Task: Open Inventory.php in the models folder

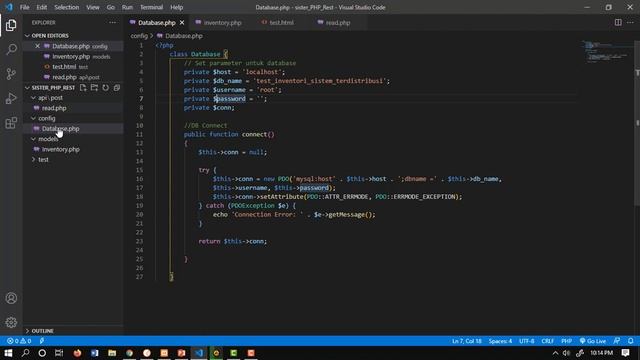Action: click(x=61, y=149)
